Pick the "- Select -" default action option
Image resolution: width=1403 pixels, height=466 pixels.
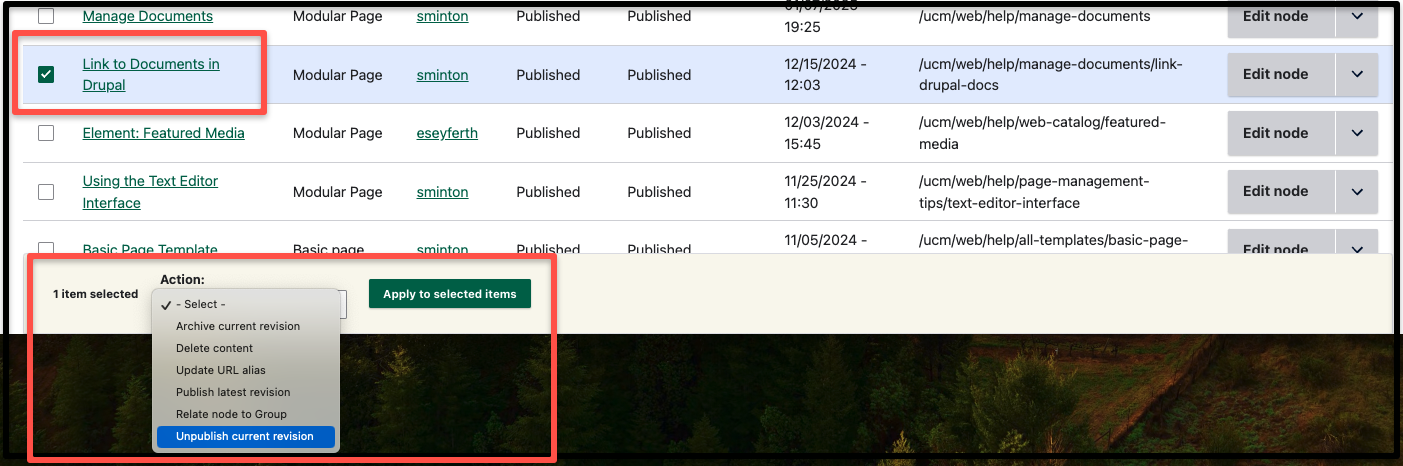(x=201, y=304)
